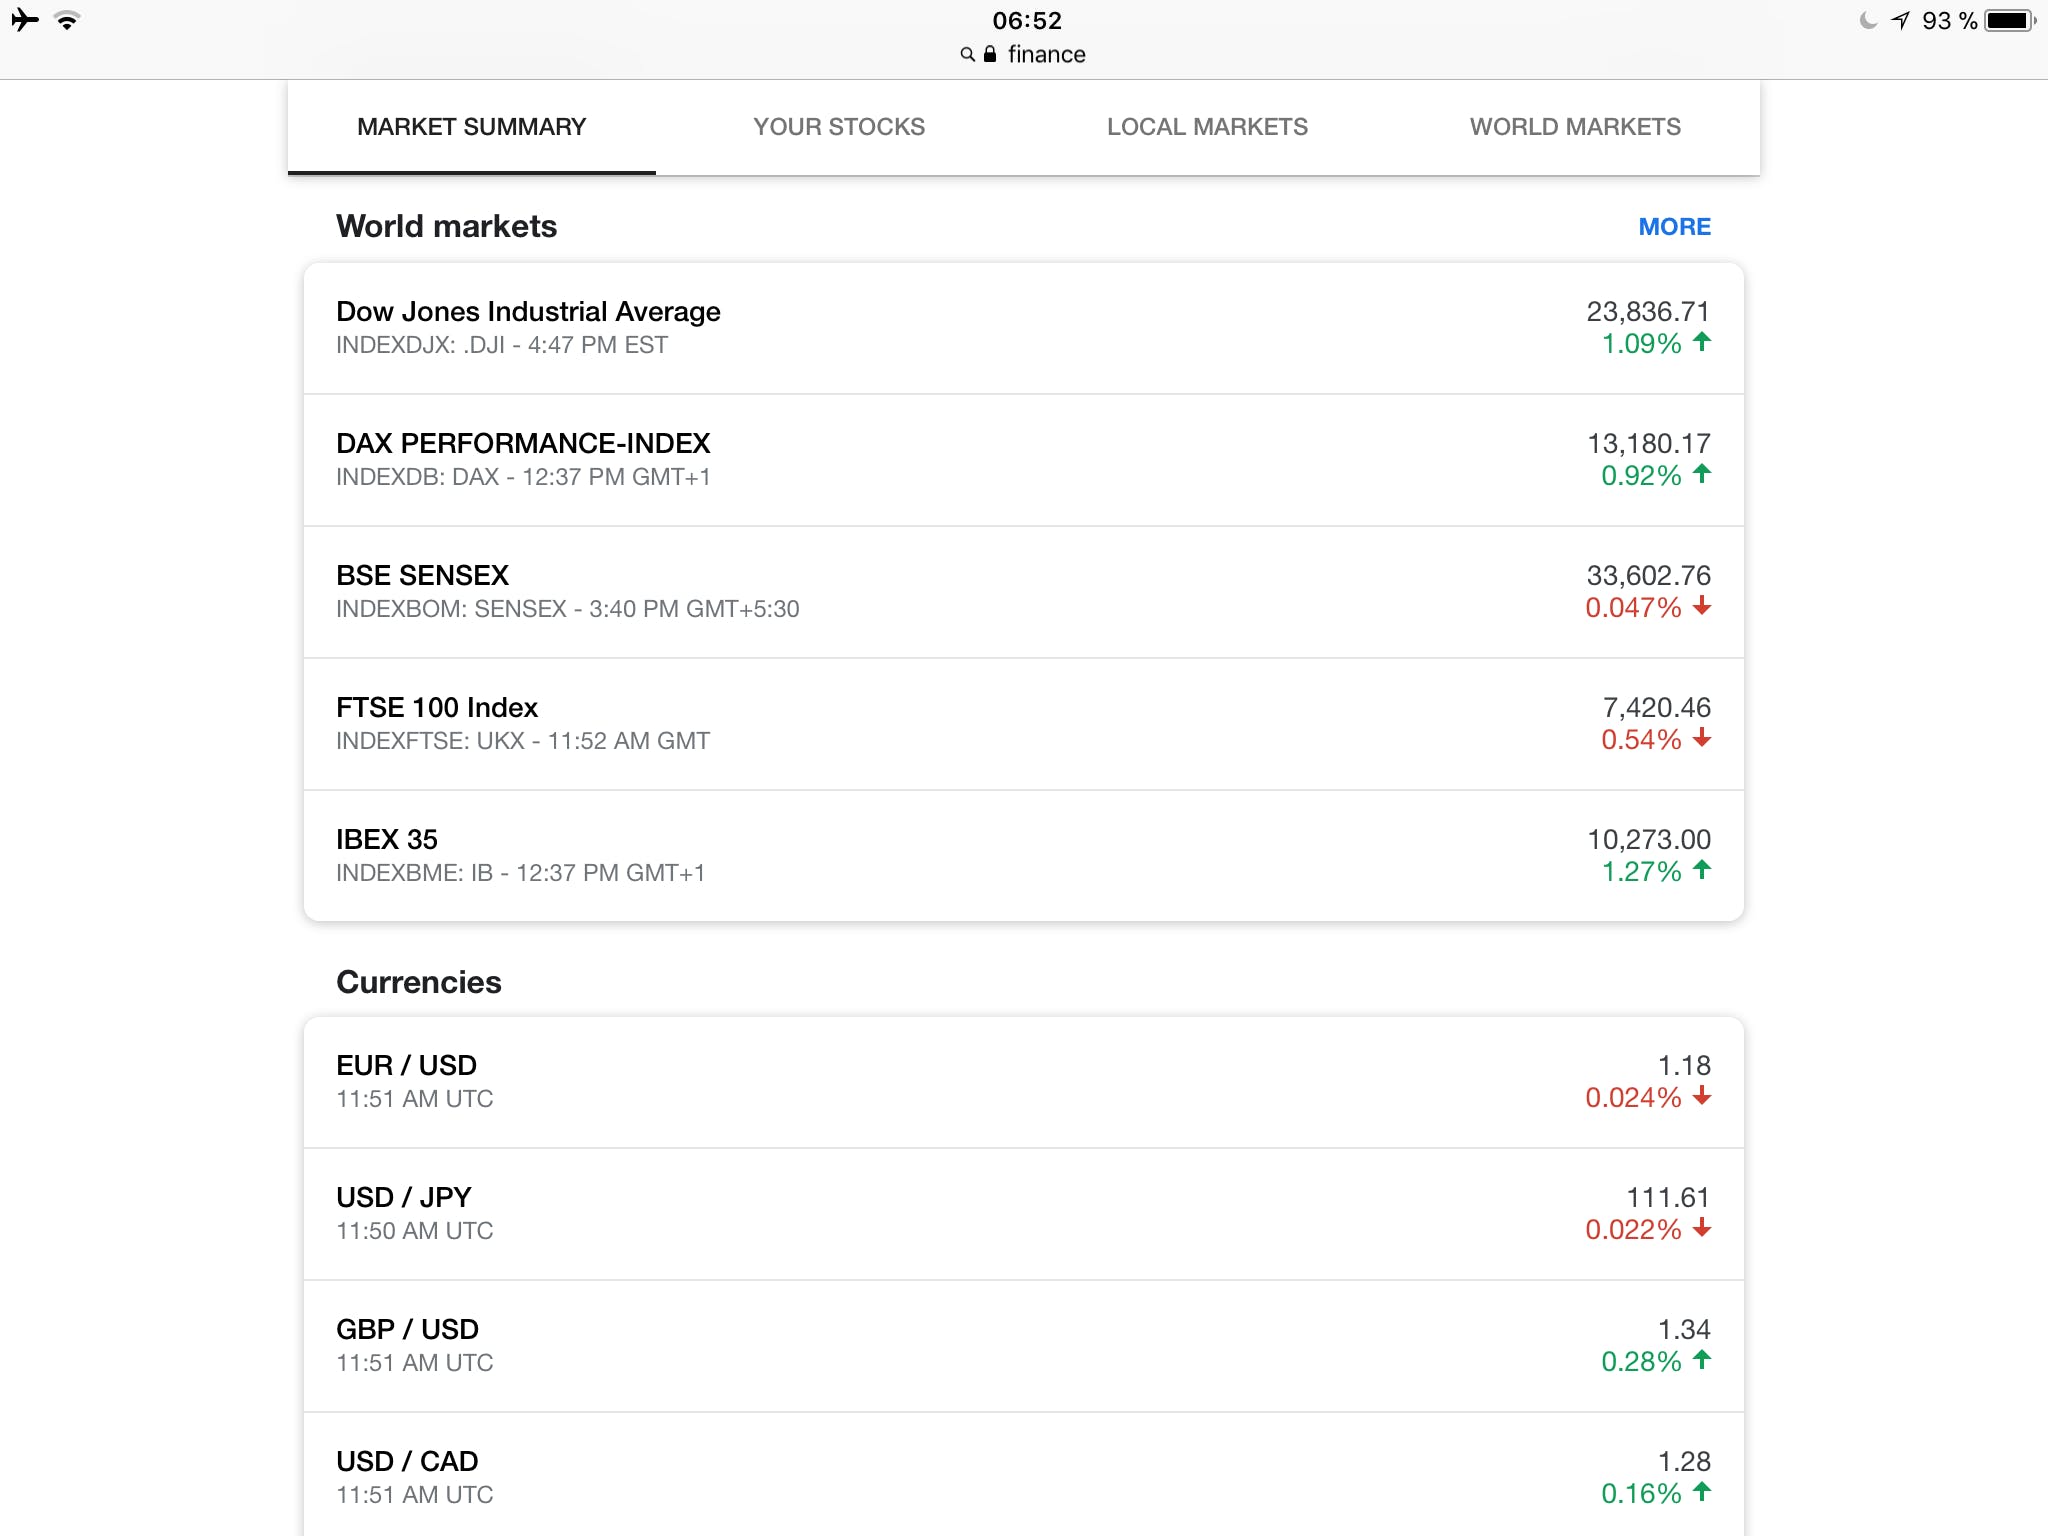2048x1536 pixels.
Task: Click the GBP / USD rate 1.34
Action: tap(1684, 1330)
